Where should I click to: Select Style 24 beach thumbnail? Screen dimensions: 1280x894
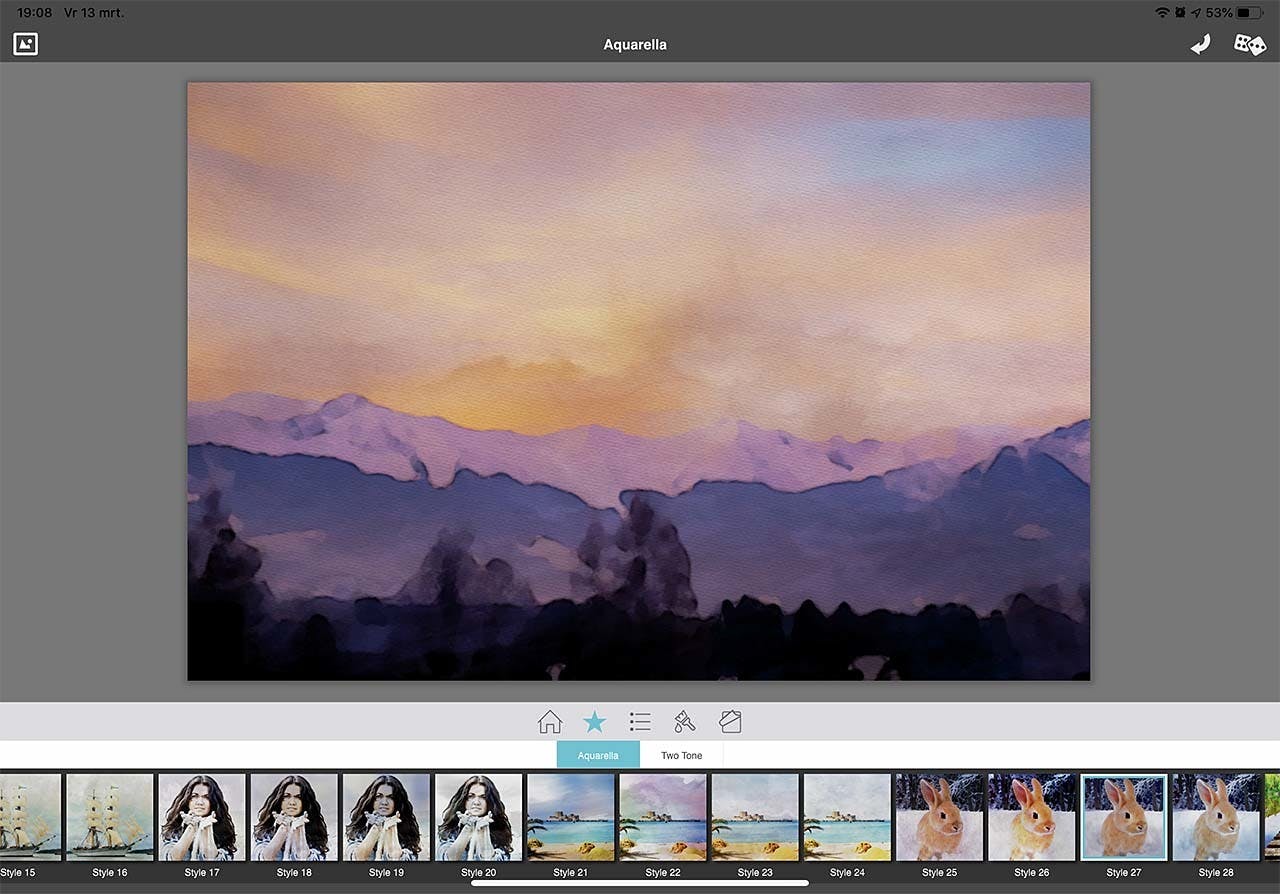(x=847, y=817)
